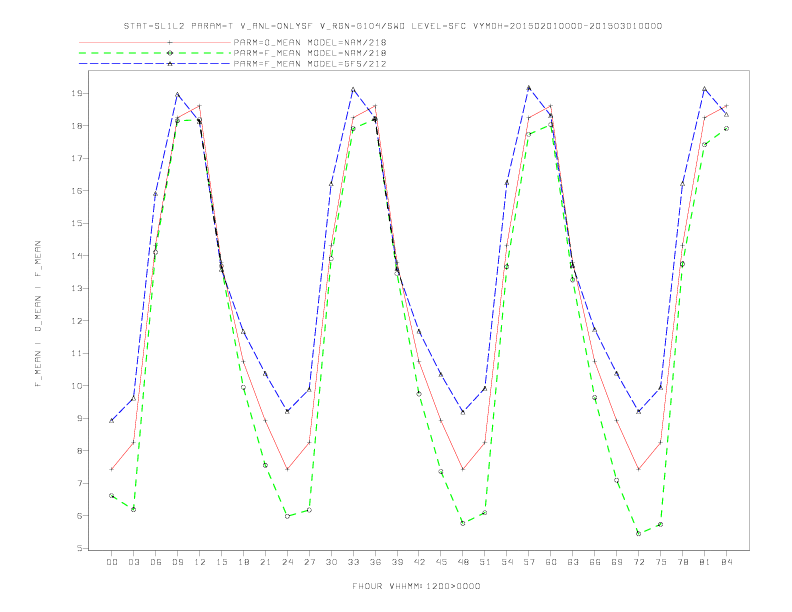Click y-axis value 8

click(x=80, y=451)
